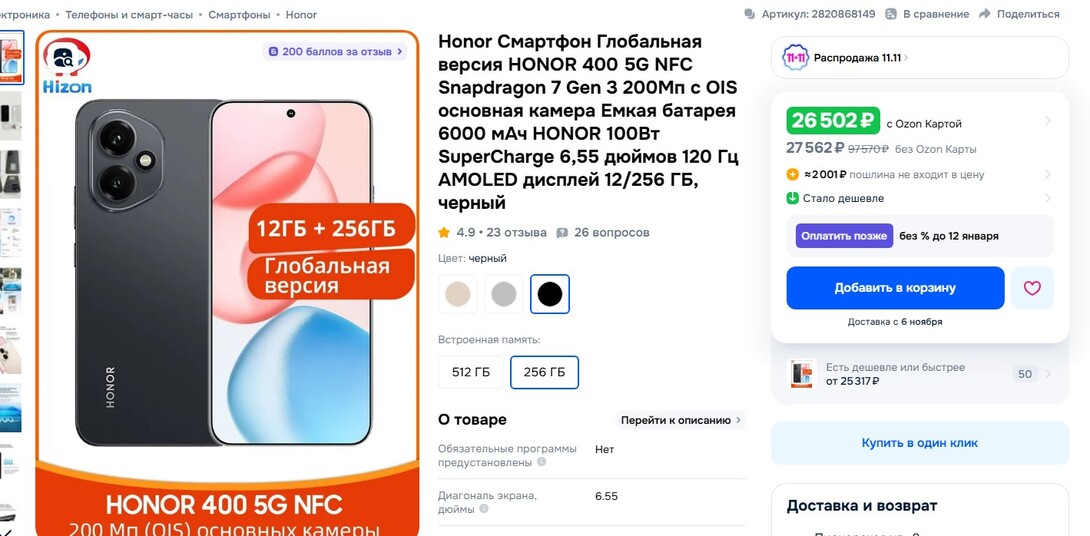Click the Hizon seller logo
The width and height of the screenshot is (1090, 536).
(67, 66)
